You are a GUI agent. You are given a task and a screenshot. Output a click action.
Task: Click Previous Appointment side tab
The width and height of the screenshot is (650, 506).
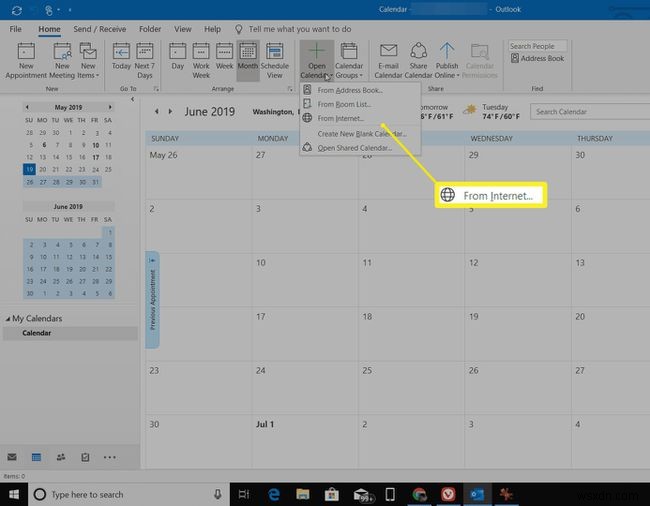coord(152,300)
